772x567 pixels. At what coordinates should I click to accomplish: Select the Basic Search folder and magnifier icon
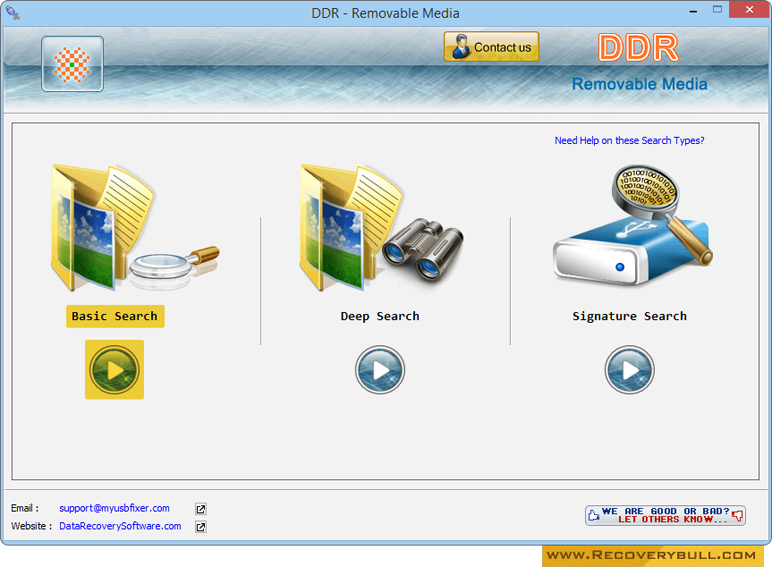pos(135,227)
